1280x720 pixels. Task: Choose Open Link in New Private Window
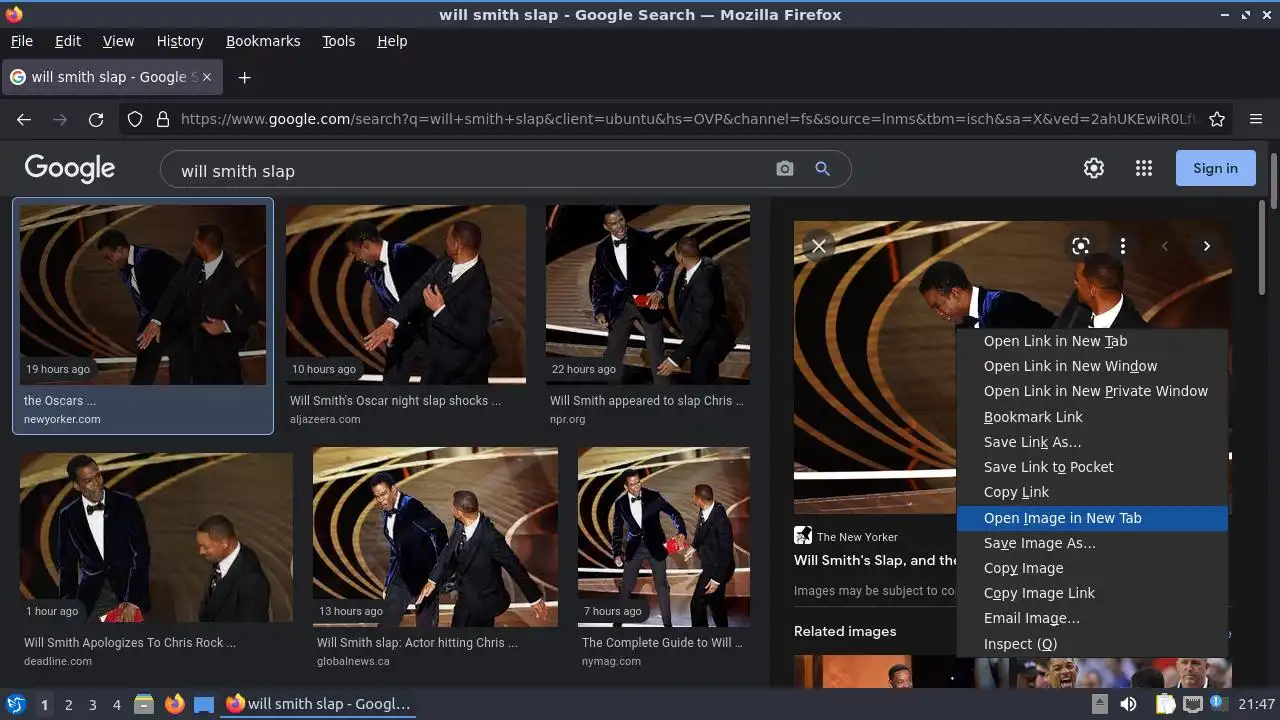coord(1092,391)
